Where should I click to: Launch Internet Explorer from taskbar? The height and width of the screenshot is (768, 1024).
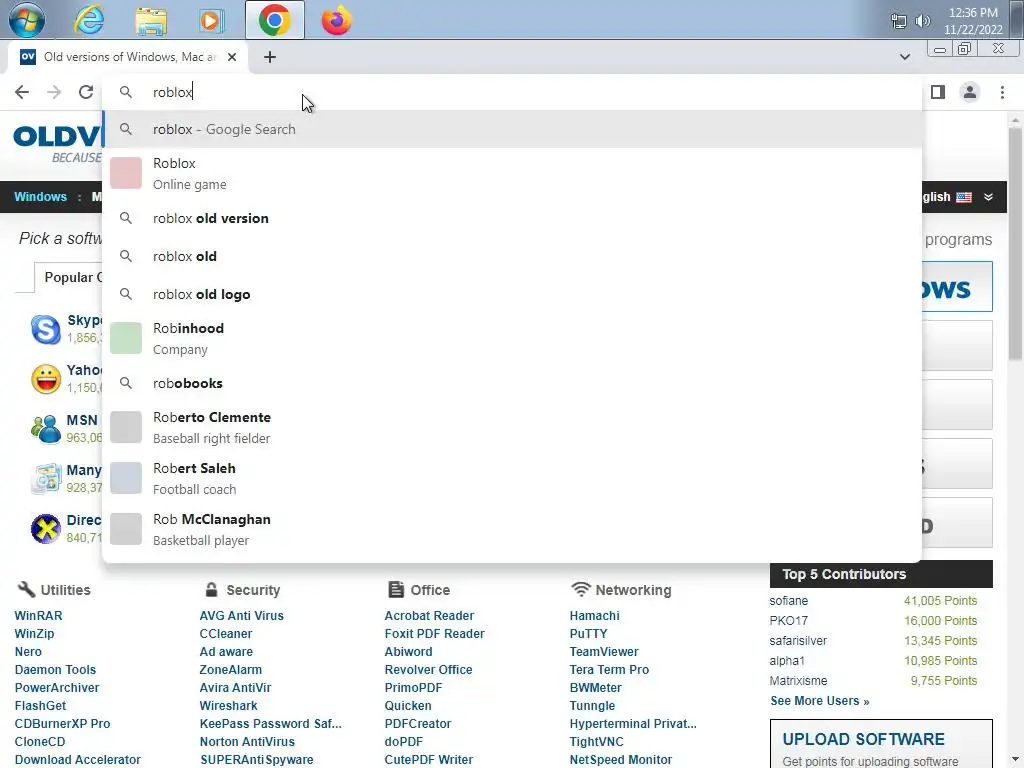[89, 20]
